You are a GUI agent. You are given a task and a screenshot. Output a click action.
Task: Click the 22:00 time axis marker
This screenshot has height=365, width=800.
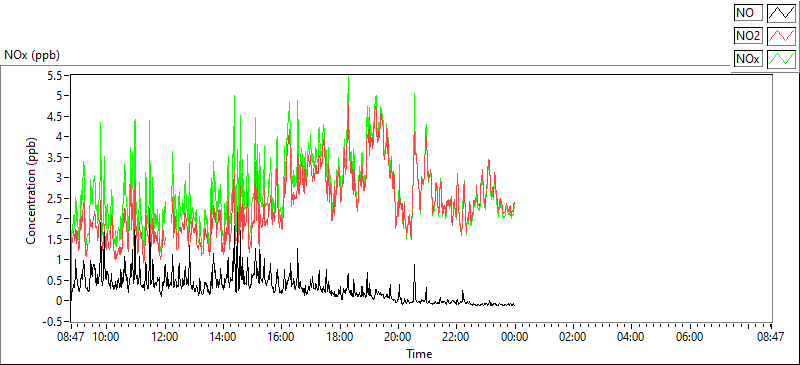[456, 337]
